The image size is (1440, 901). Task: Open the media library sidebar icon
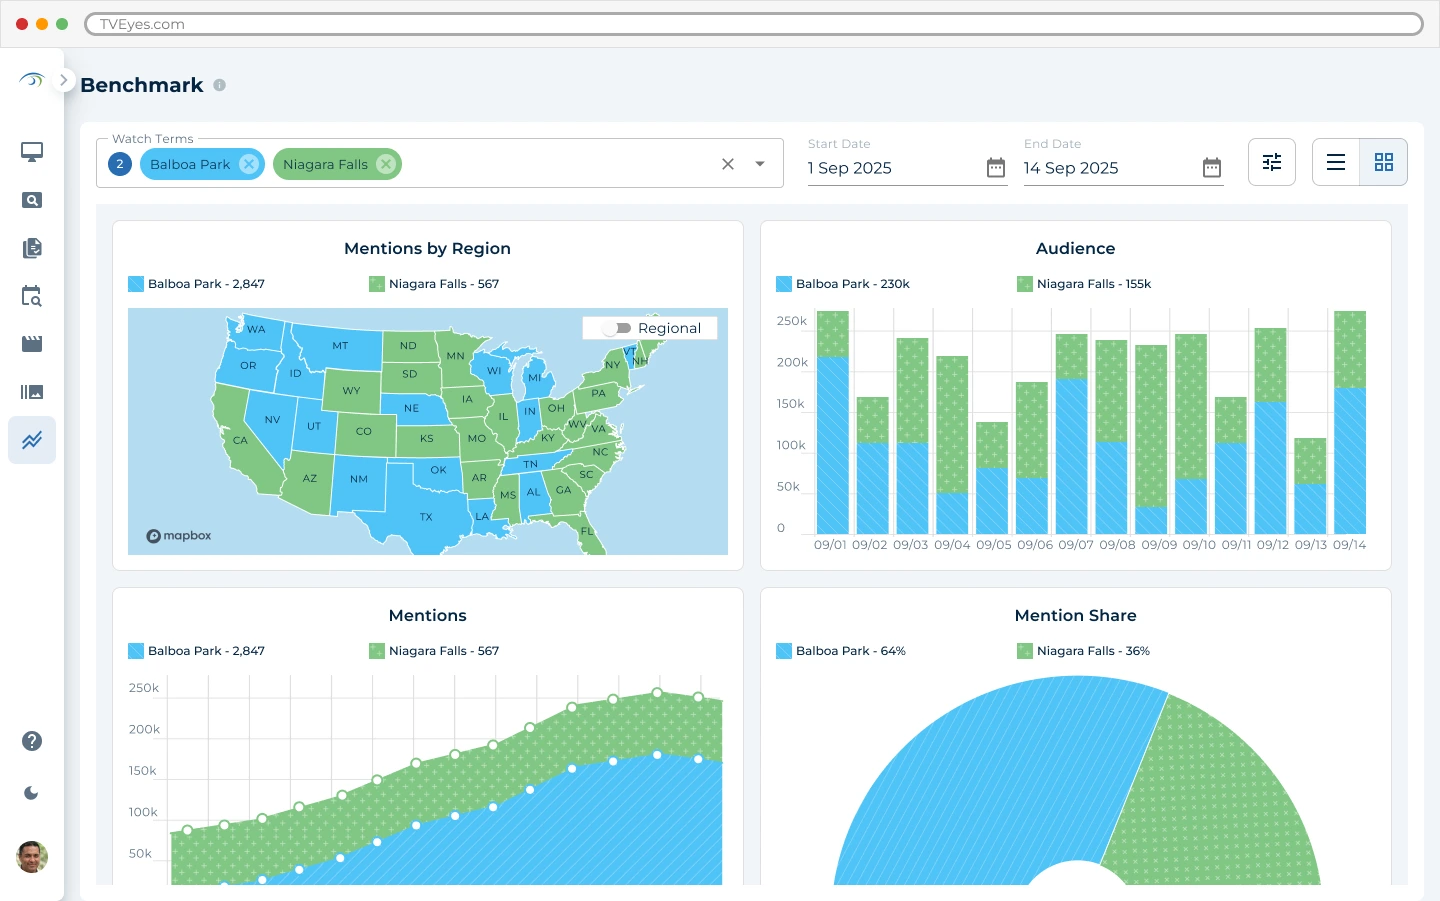point(32,392)
